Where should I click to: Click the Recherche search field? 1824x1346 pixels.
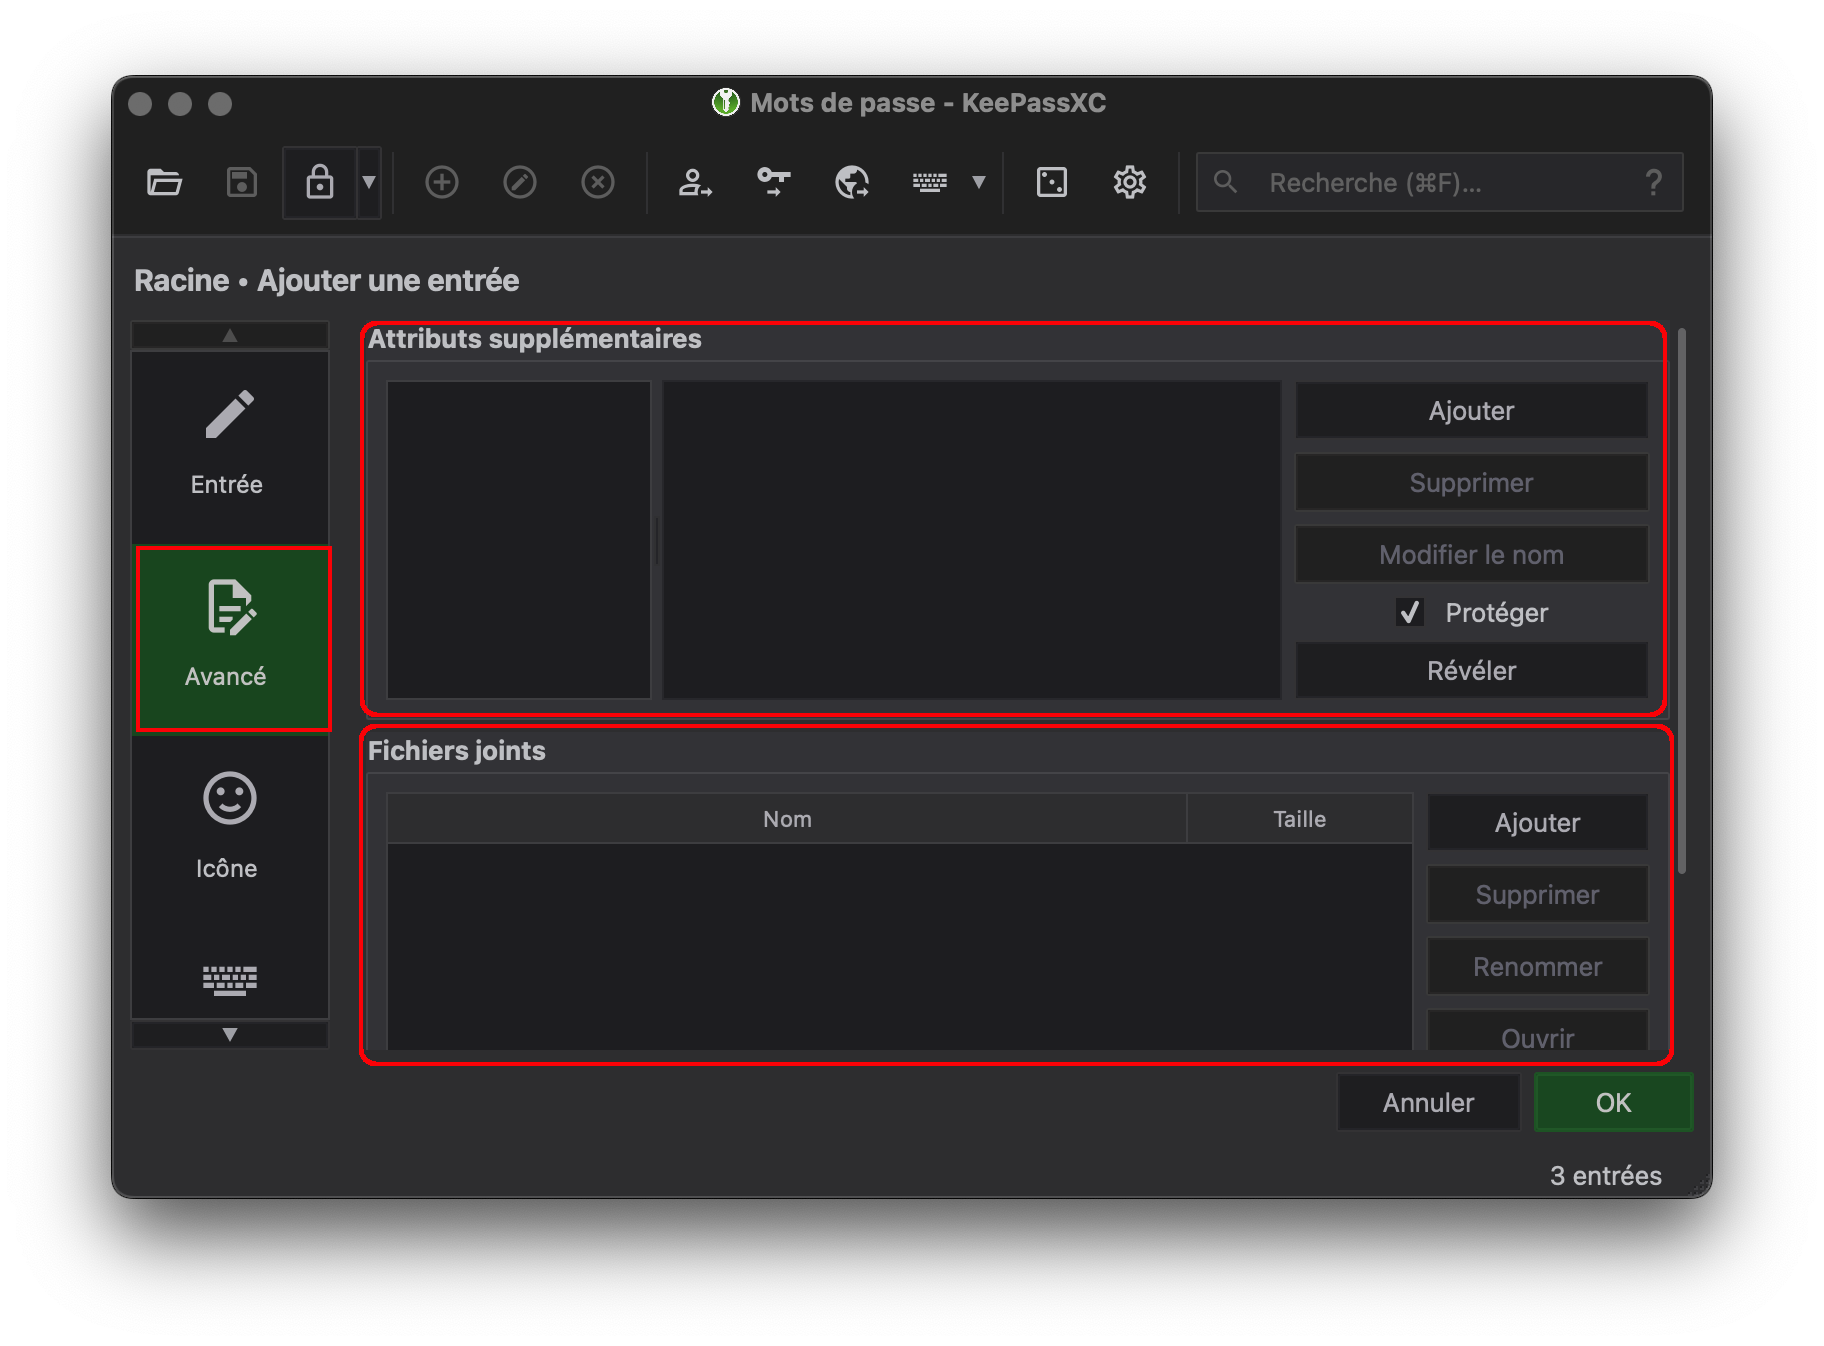[x=1440, y=182]
